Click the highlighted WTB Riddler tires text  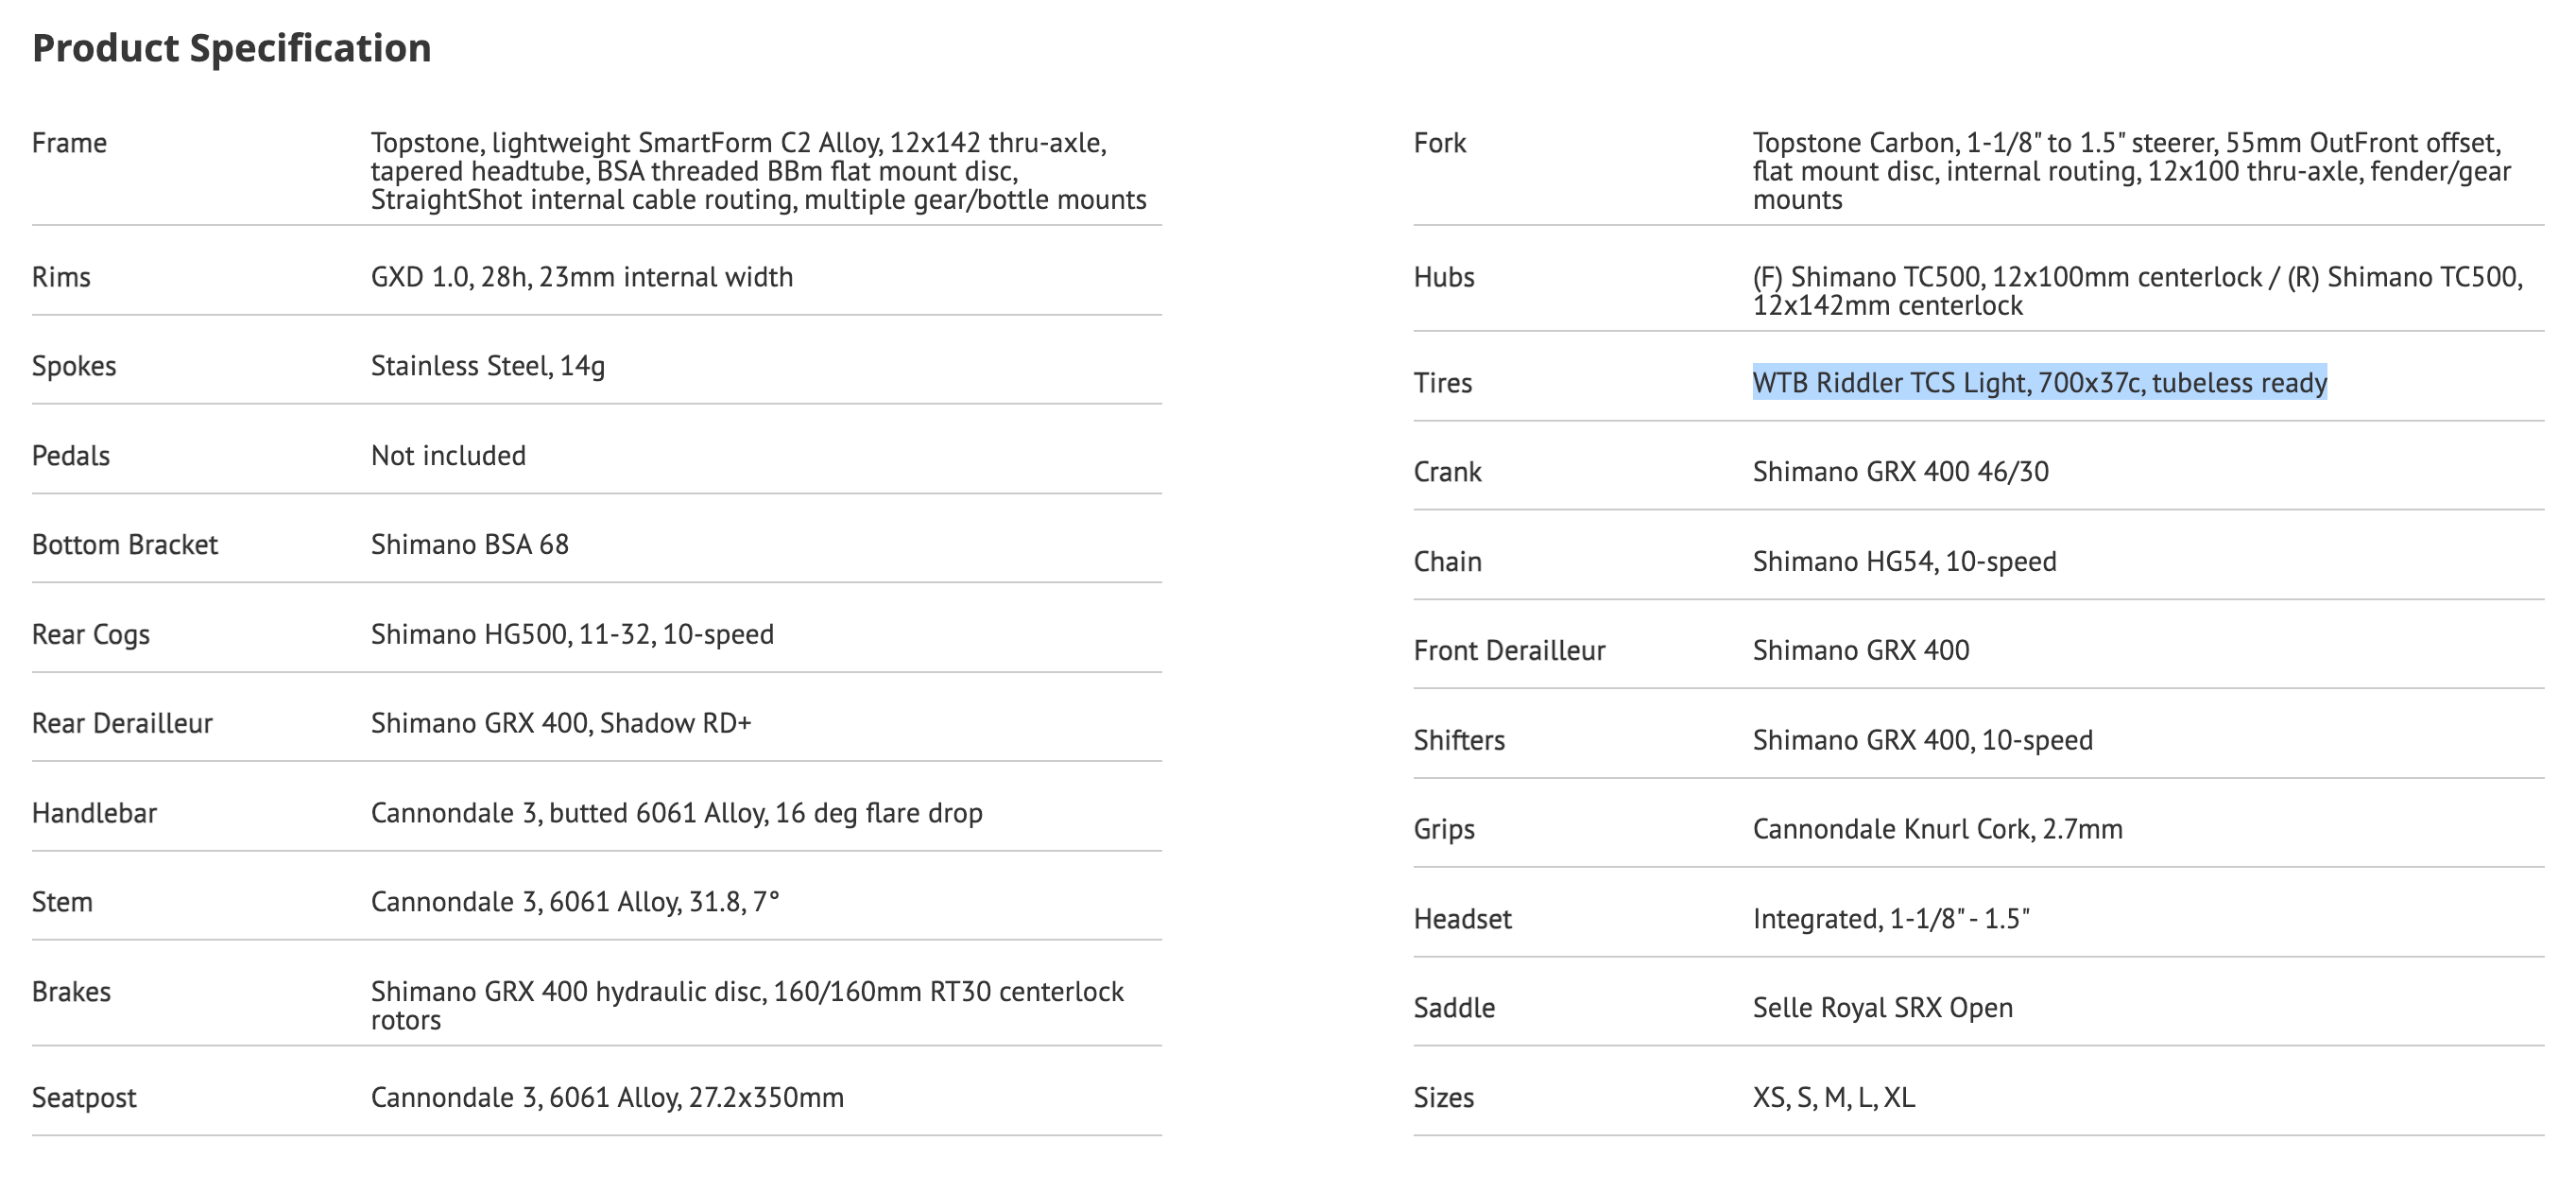point(2040,382)
